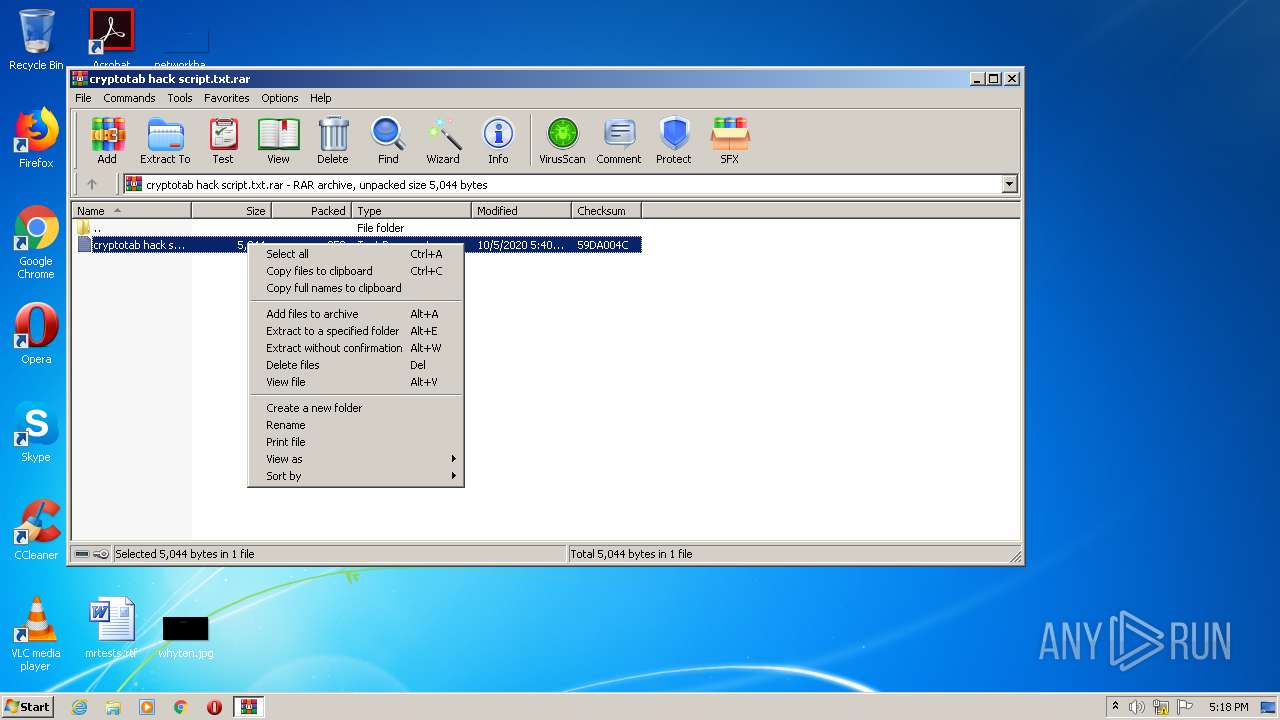Open Opera desktop shortcut
The height and width of the screenshot is (720, 1280).
pyautogui.click(x=36, y=334)
